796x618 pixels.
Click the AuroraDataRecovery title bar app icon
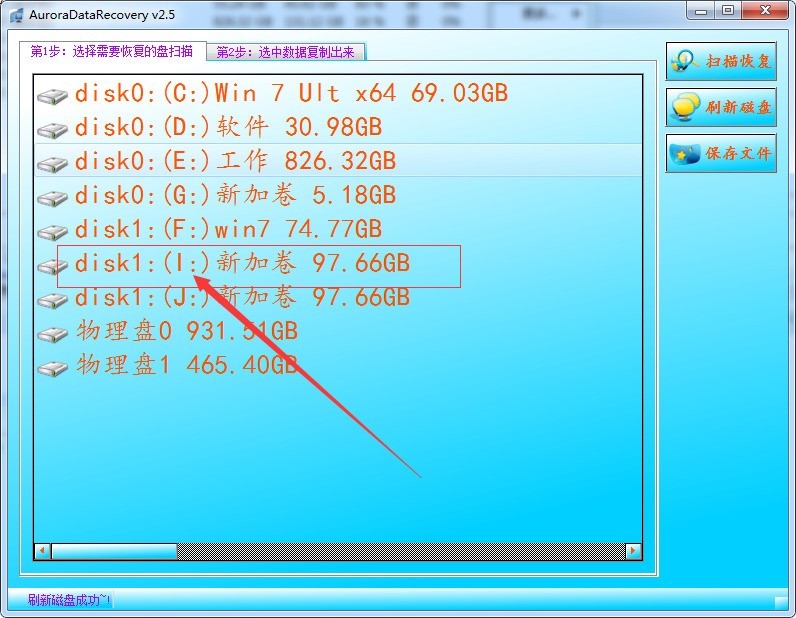coord(16,15)
